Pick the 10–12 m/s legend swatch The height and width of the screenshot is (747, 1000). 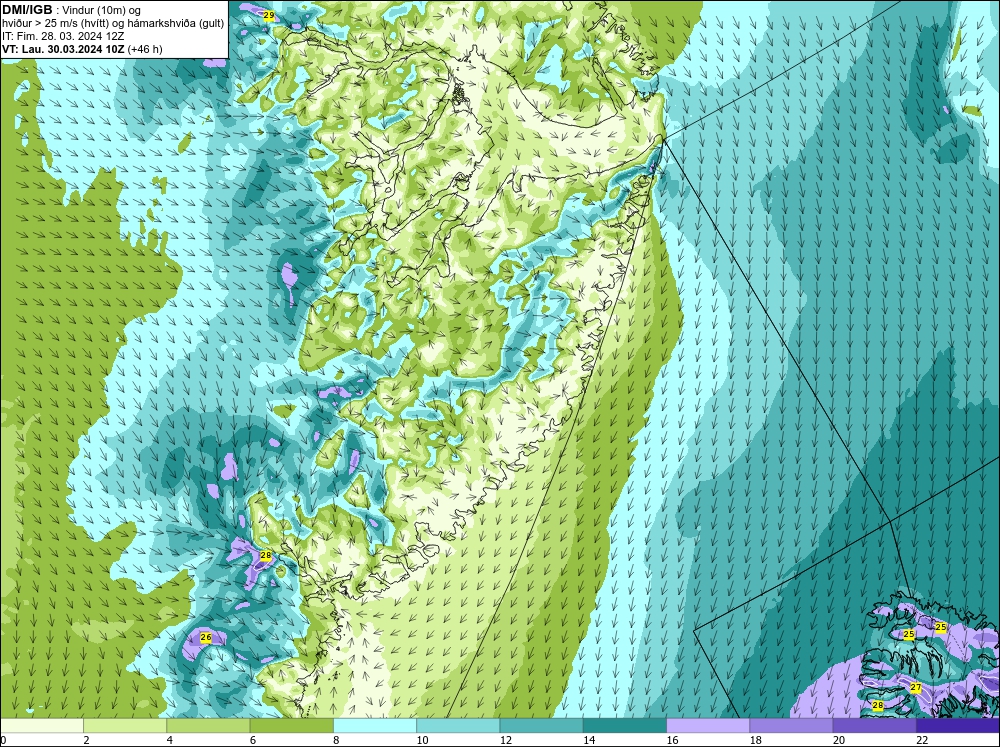[458, 725]
